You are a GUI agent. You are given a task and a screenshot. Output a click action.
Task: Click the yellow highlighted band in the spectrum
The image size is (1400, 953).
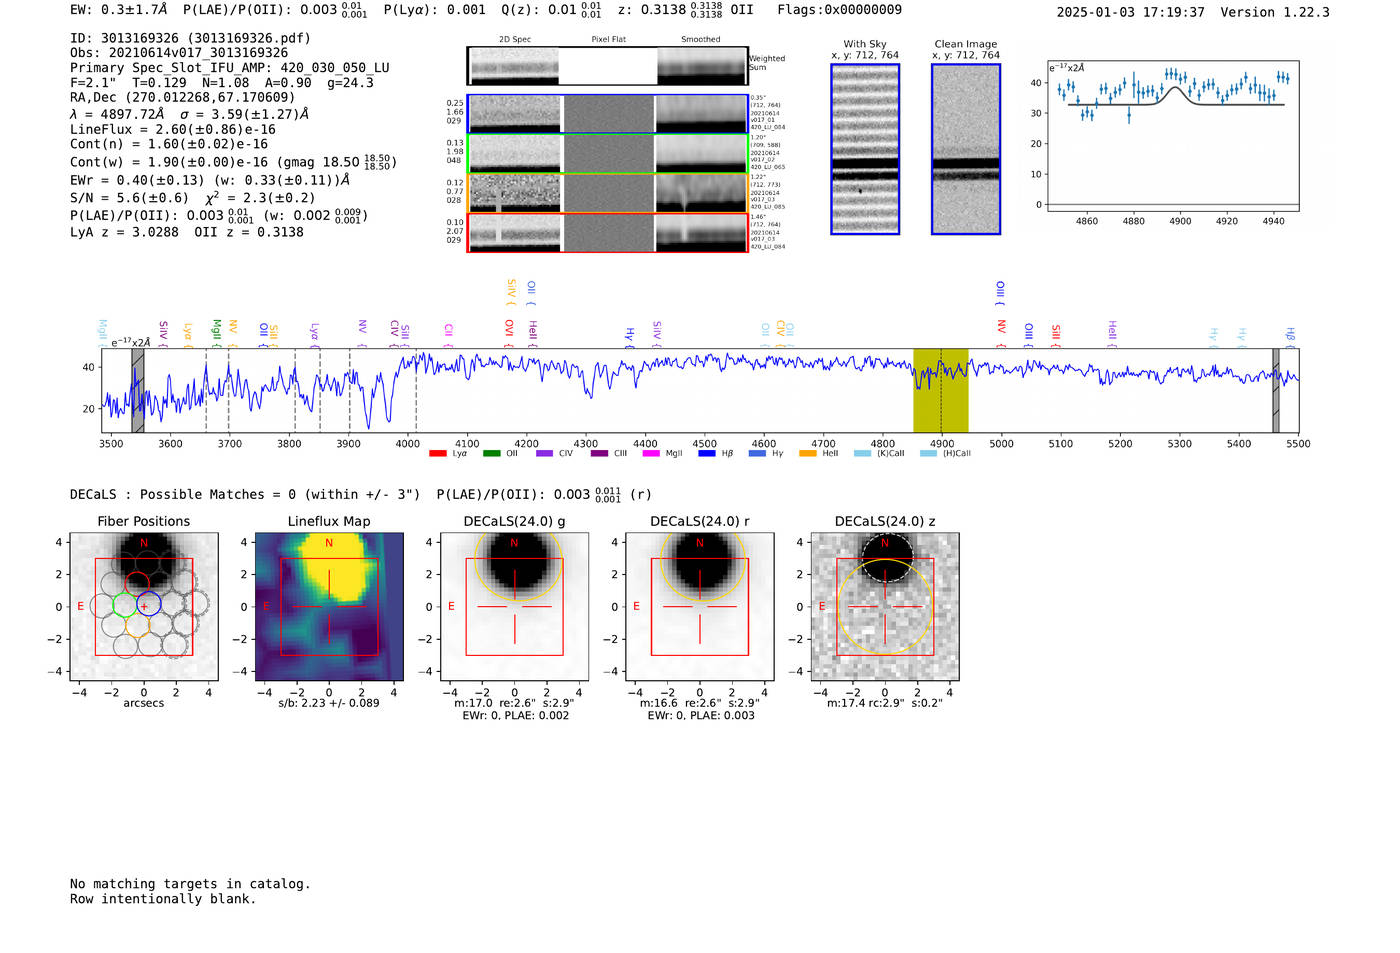click(x=941, y=391)
